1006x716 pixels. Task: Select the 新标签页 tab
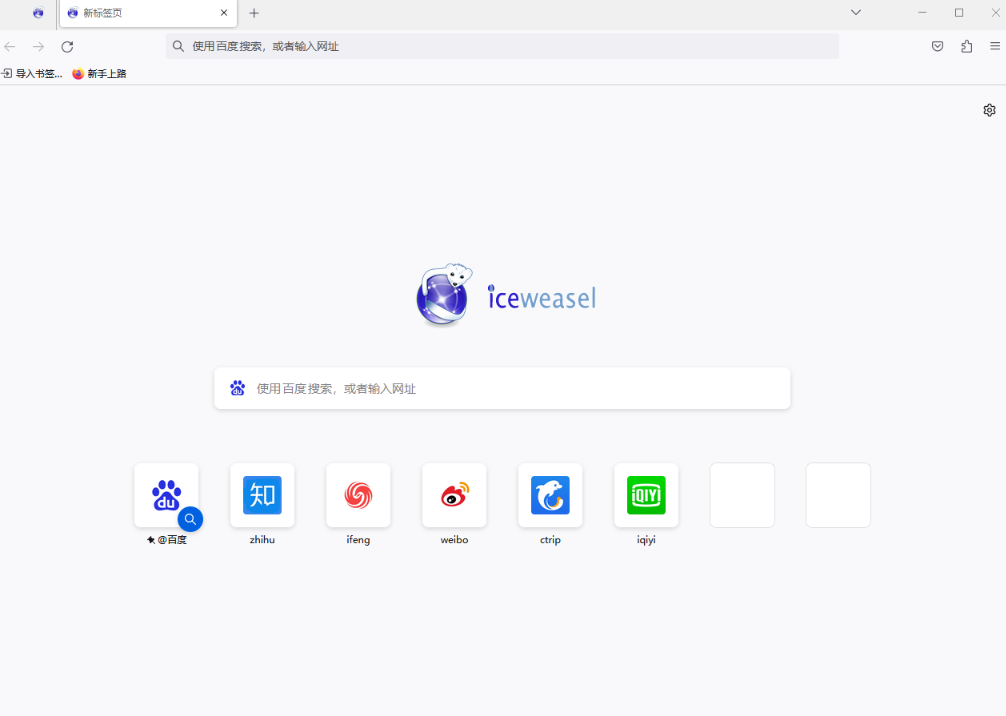pos(148,13)
